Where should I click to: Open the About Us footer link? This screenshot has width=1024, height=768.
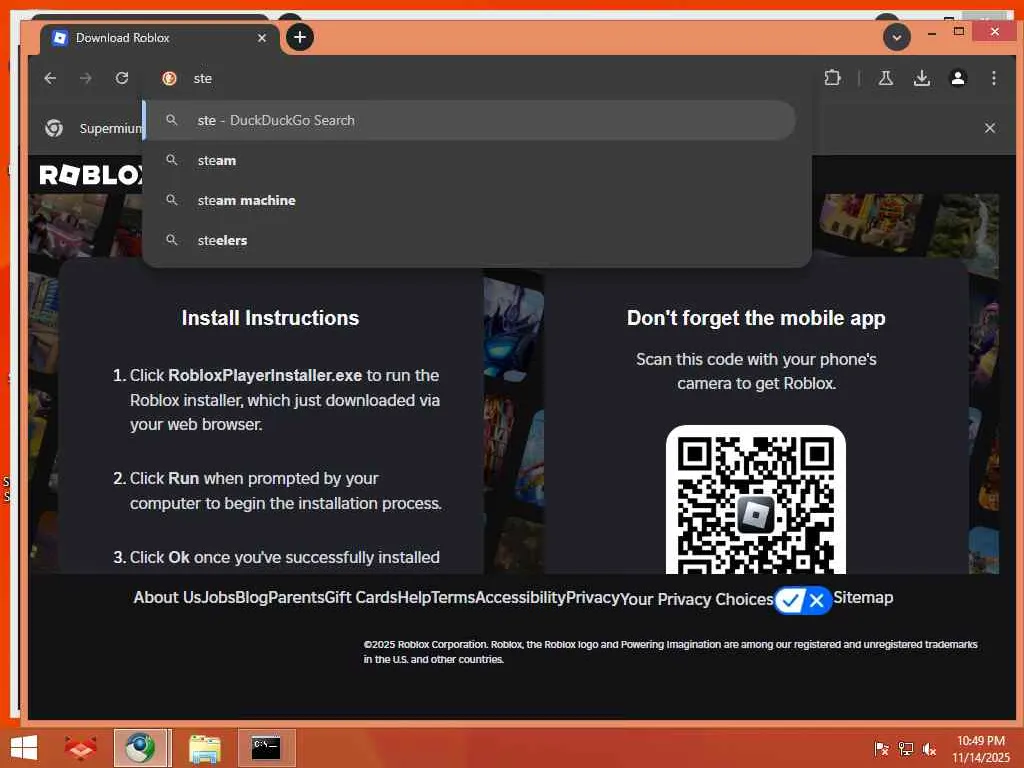click(x=167, y=598)
